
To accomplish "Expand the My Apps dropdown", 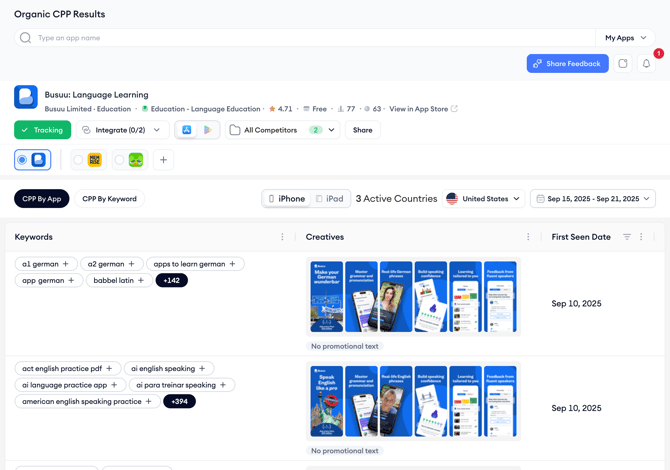I will pos(626,38).
